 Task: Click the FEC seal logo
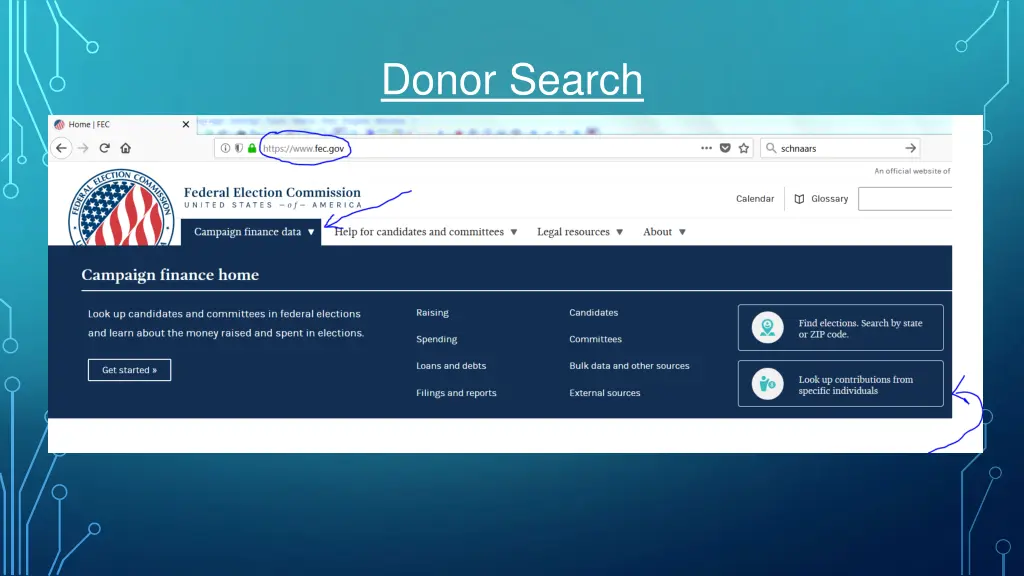pyautogui.click(x=121, y=207)
